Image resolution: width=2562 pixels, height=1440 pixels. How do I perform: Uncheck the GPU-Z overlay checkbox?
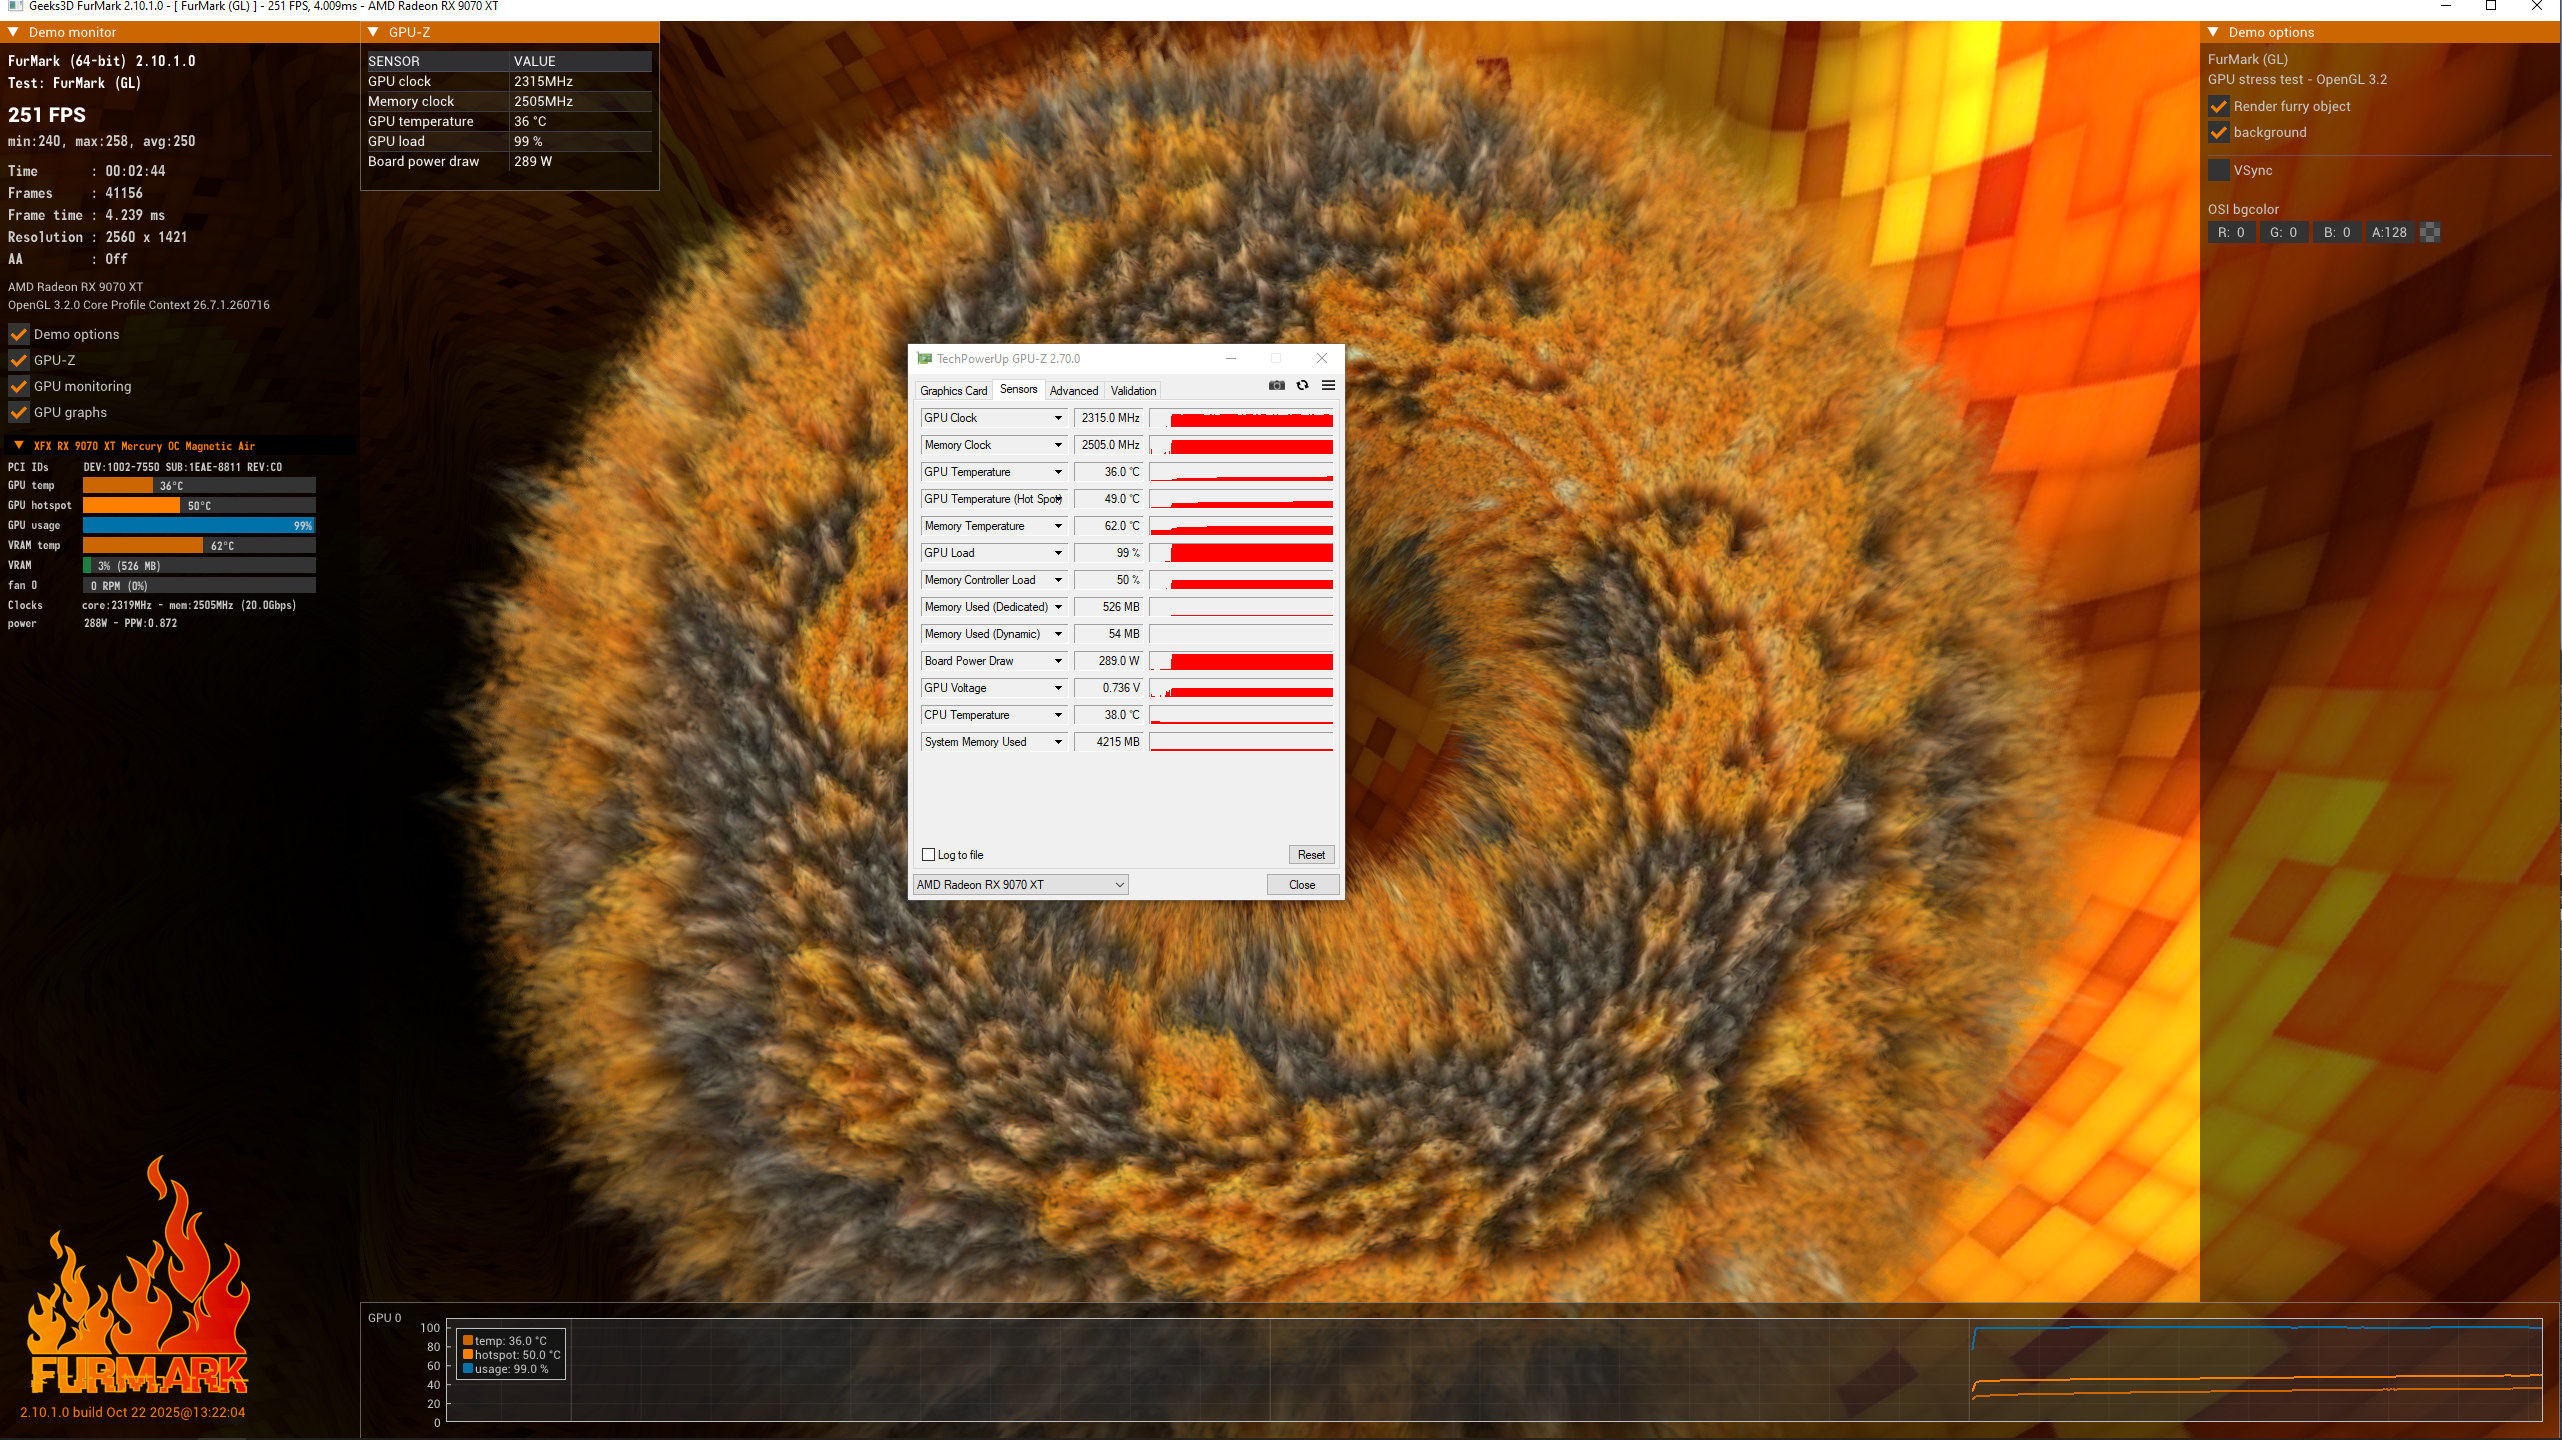click(18, 360)
